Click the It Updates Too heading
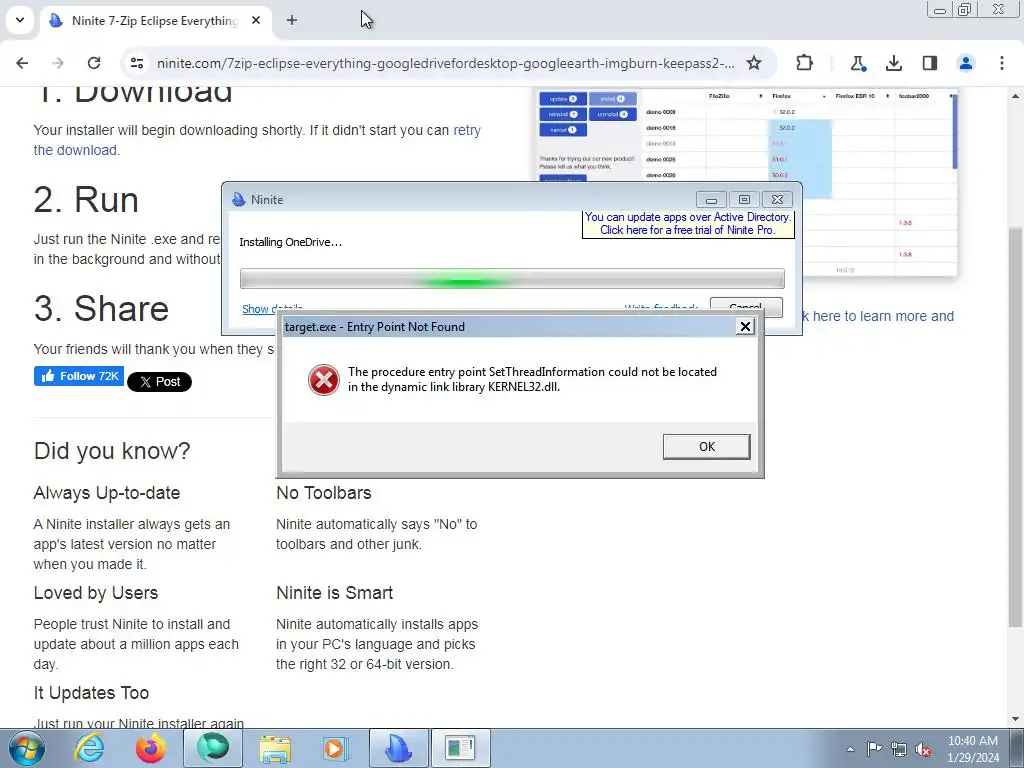 tap(91, 693)
